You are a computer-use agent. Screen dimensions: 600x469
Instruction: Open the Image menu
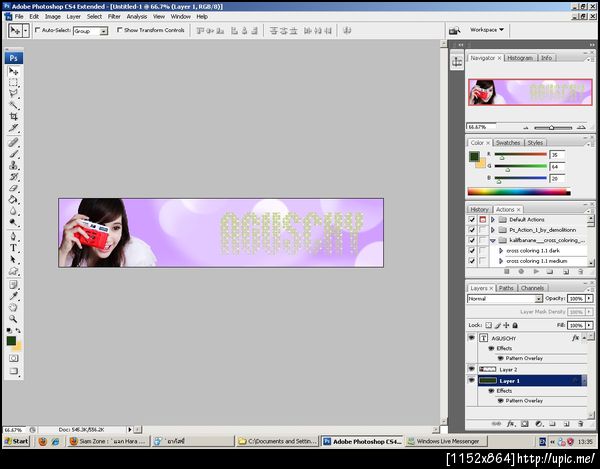tap(53, 16)
